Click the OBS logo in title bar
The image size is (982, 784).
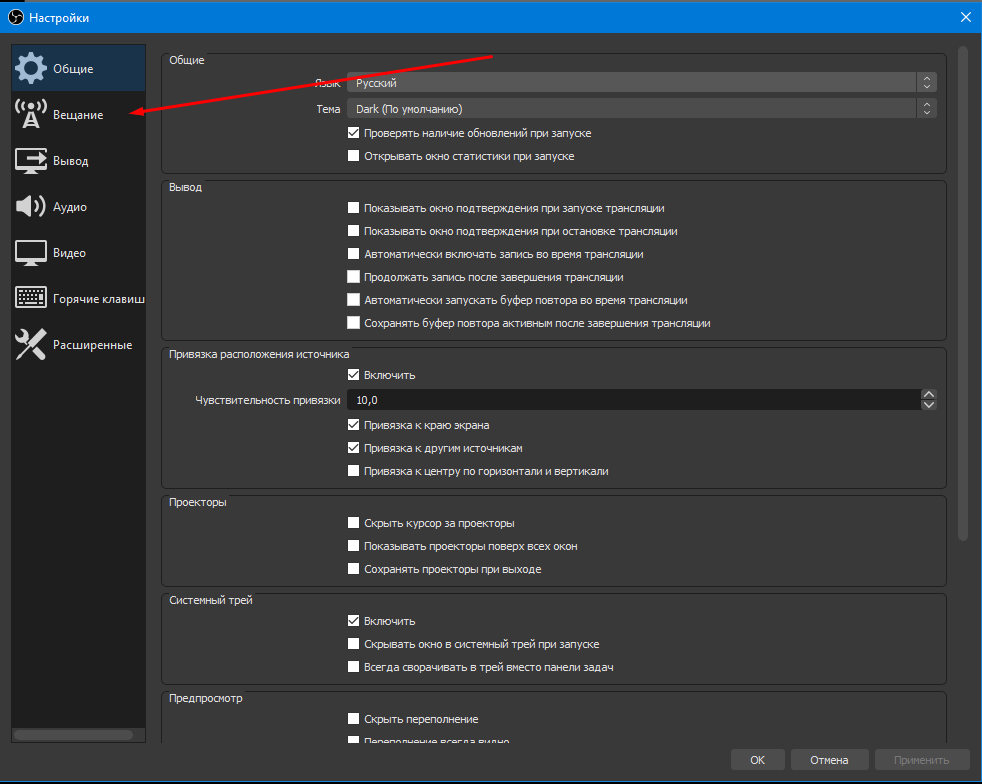click(14, 17)
